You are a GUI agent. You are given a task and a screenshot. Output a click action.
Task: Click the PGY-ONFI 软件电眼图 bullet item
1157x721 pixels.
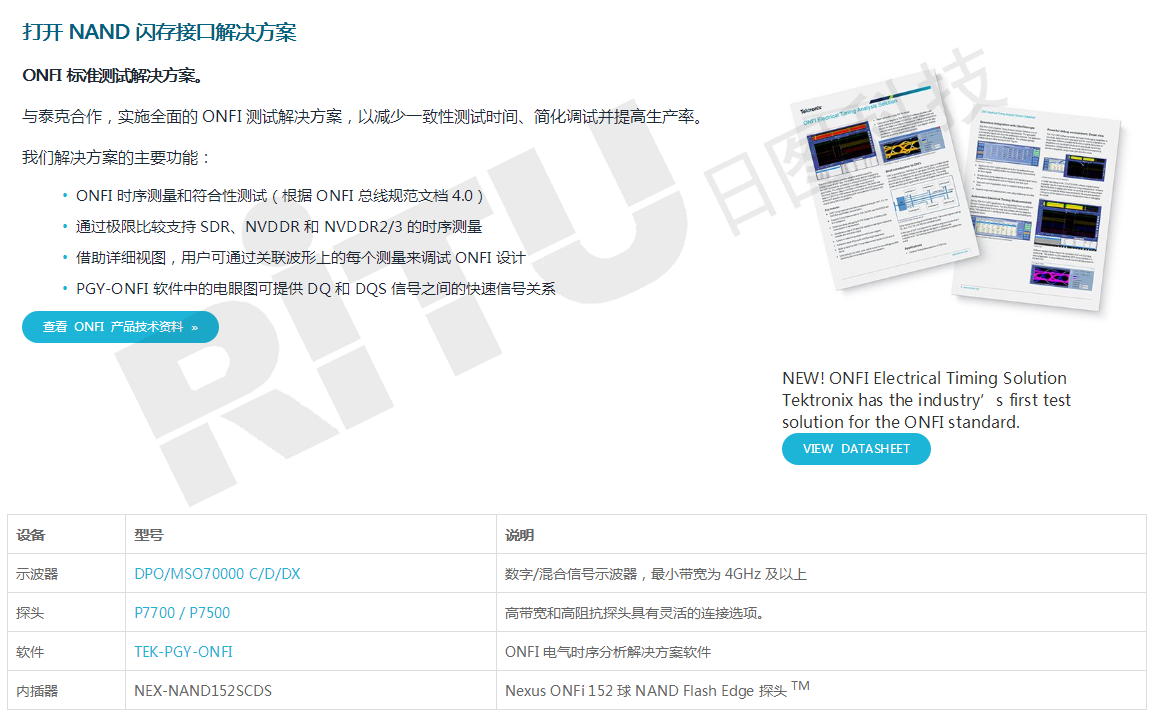[315, 289]
